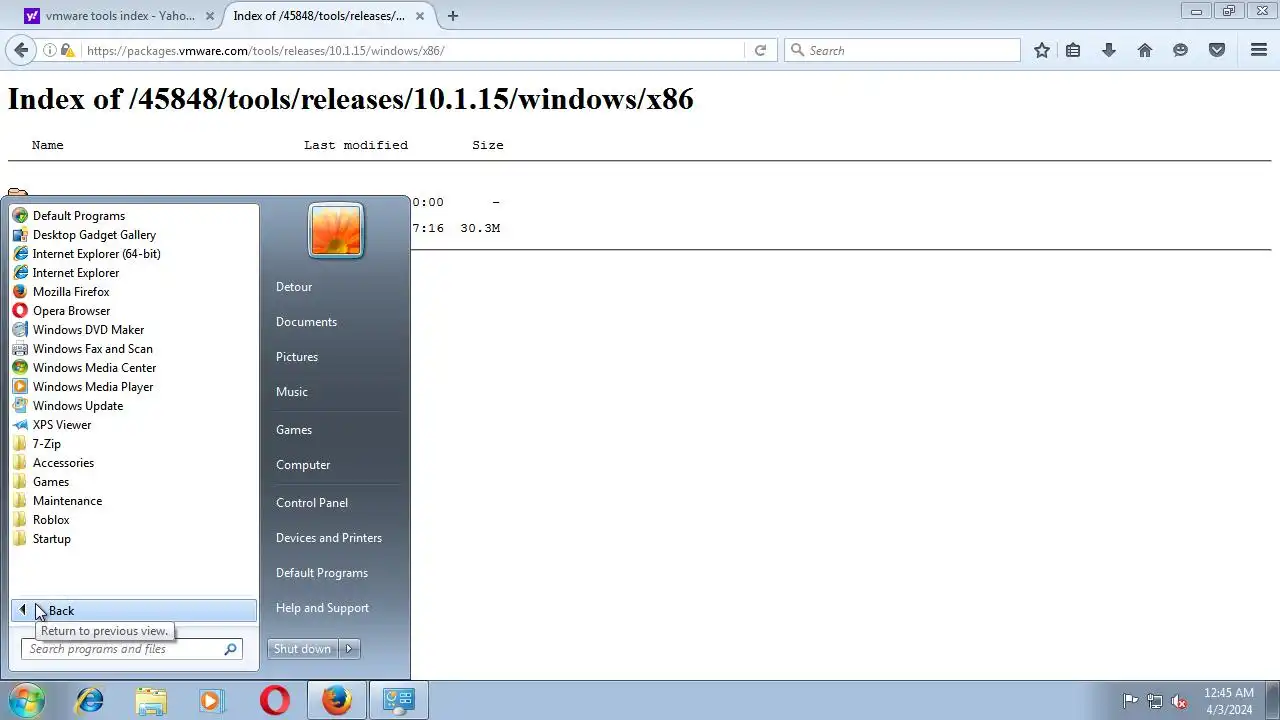Open the Downloads panel

pos(1109,50)
